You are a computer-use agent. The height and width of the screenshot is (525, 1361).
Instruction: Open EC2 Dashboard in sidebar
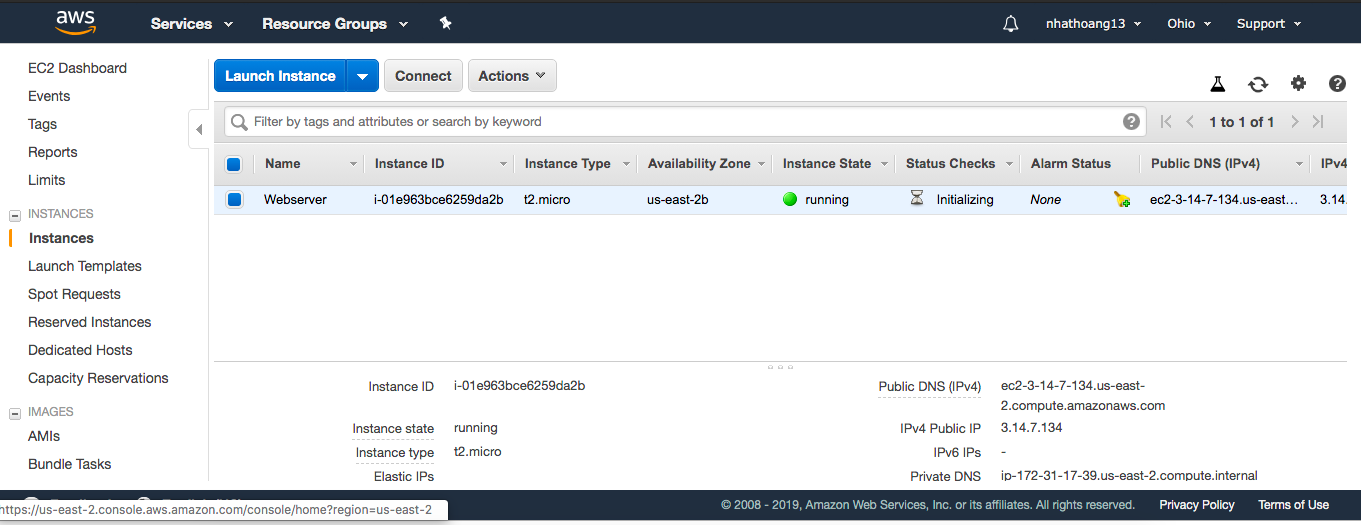click(77, 68)
